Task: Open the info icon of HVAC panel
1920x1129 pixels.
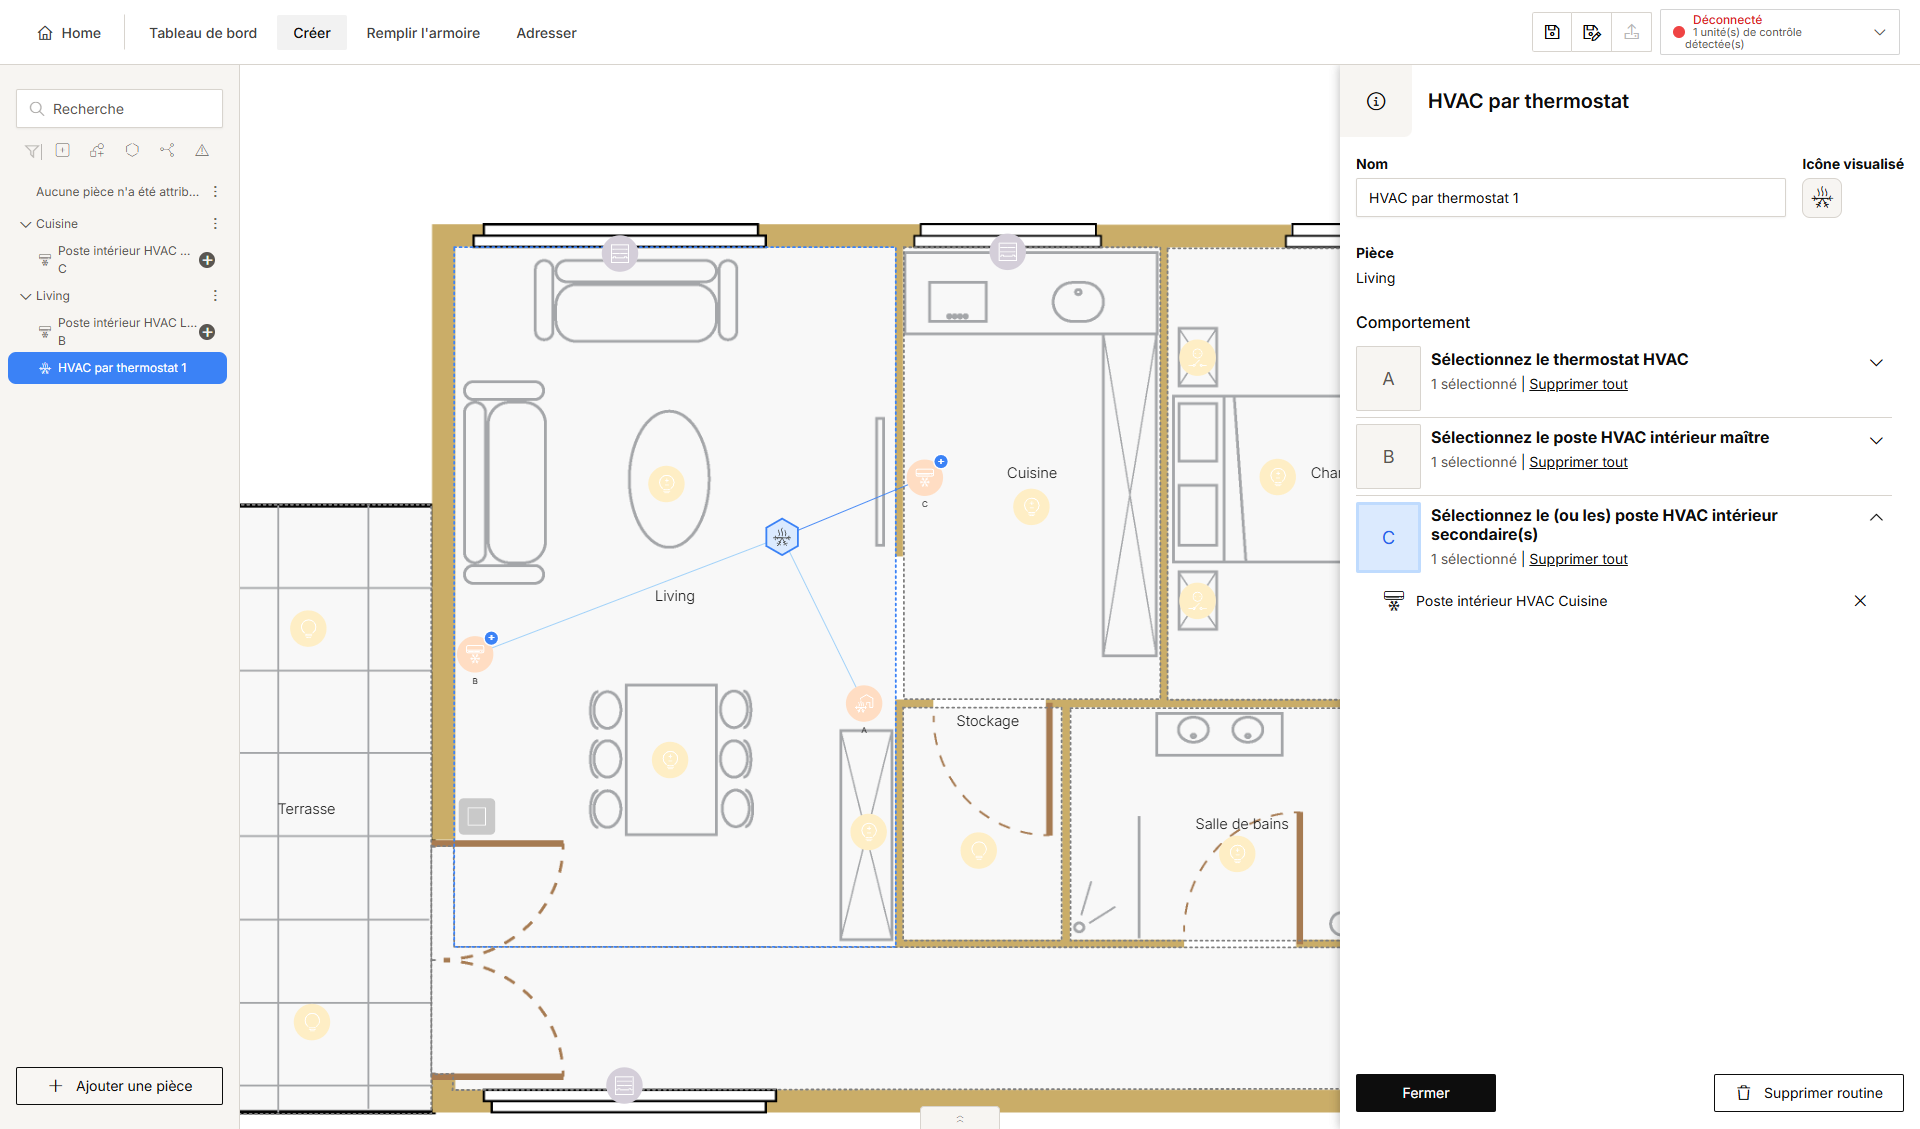Action: tap(1376, 101)
